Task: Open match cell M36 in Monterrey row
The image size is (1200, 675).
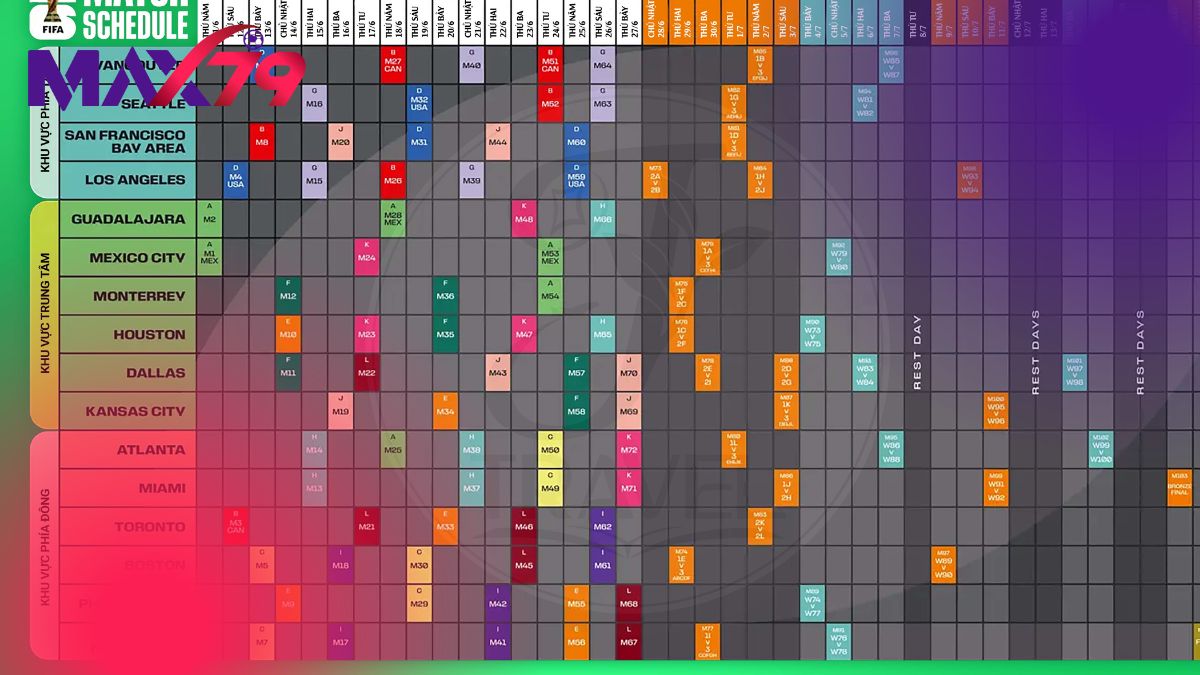Action: tap(446, 296)
